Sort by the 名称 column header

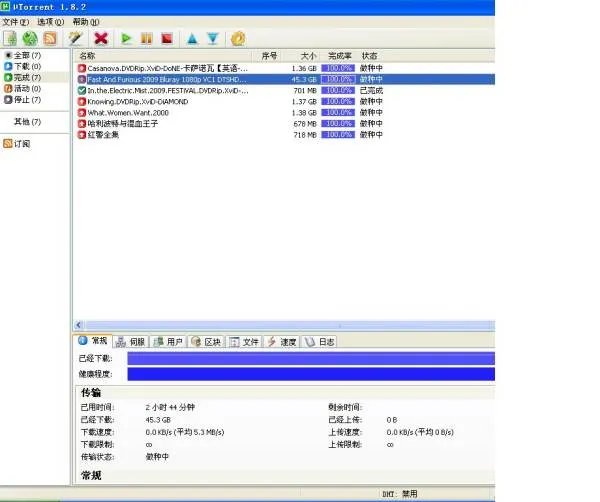pos(87,56)
